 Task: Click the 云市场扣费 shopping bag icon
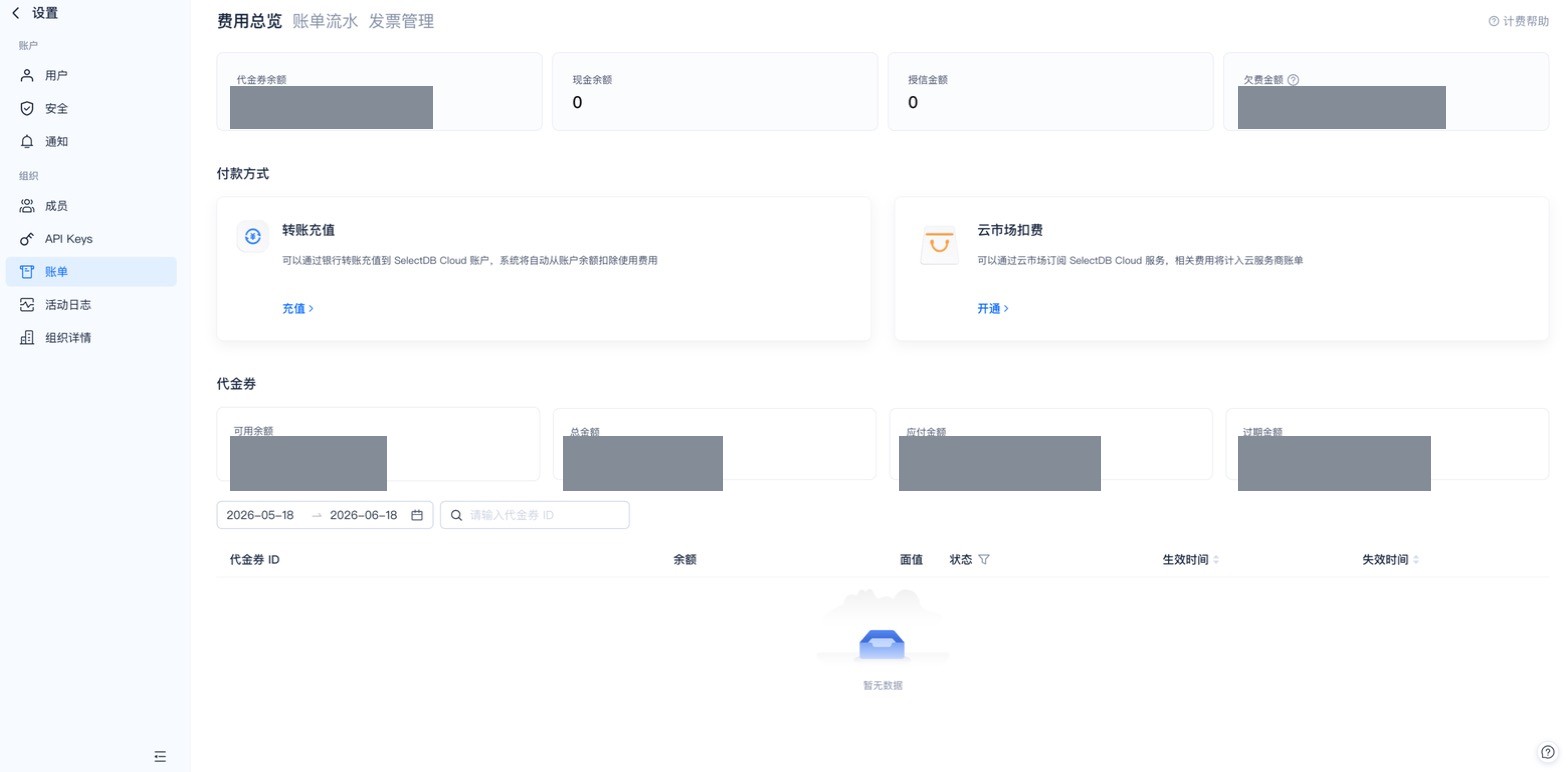(938, 245)
